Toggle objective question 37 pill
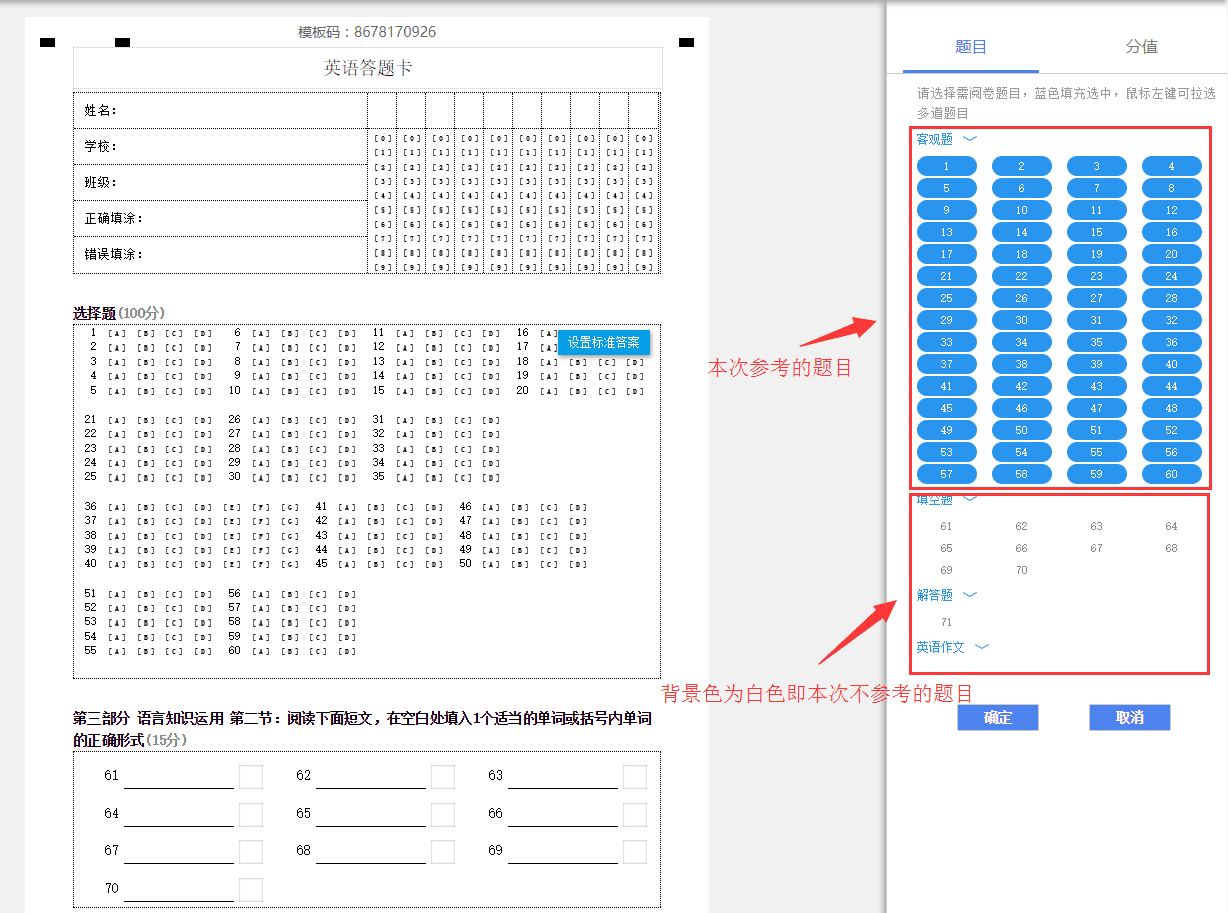 click(946, 364)
